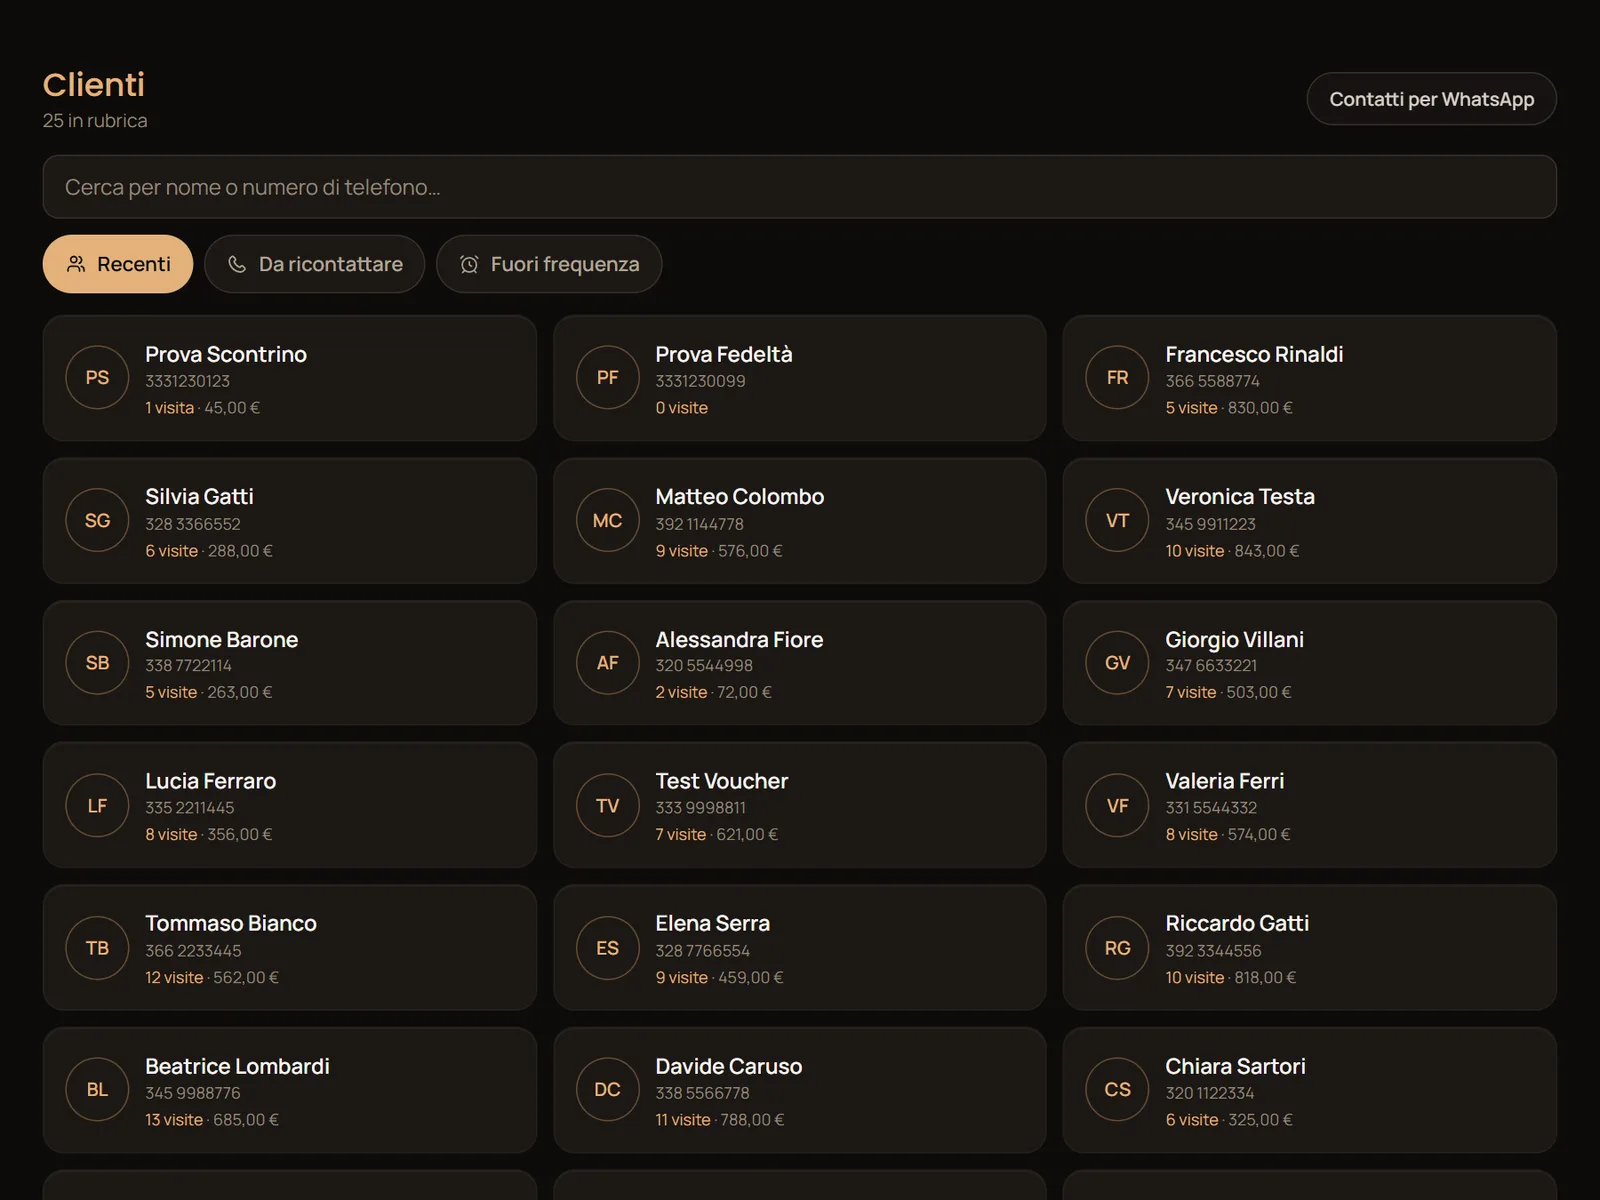Open the Tommaso Bianco client name
The image size is (1600, 1200).
(231, 924)
